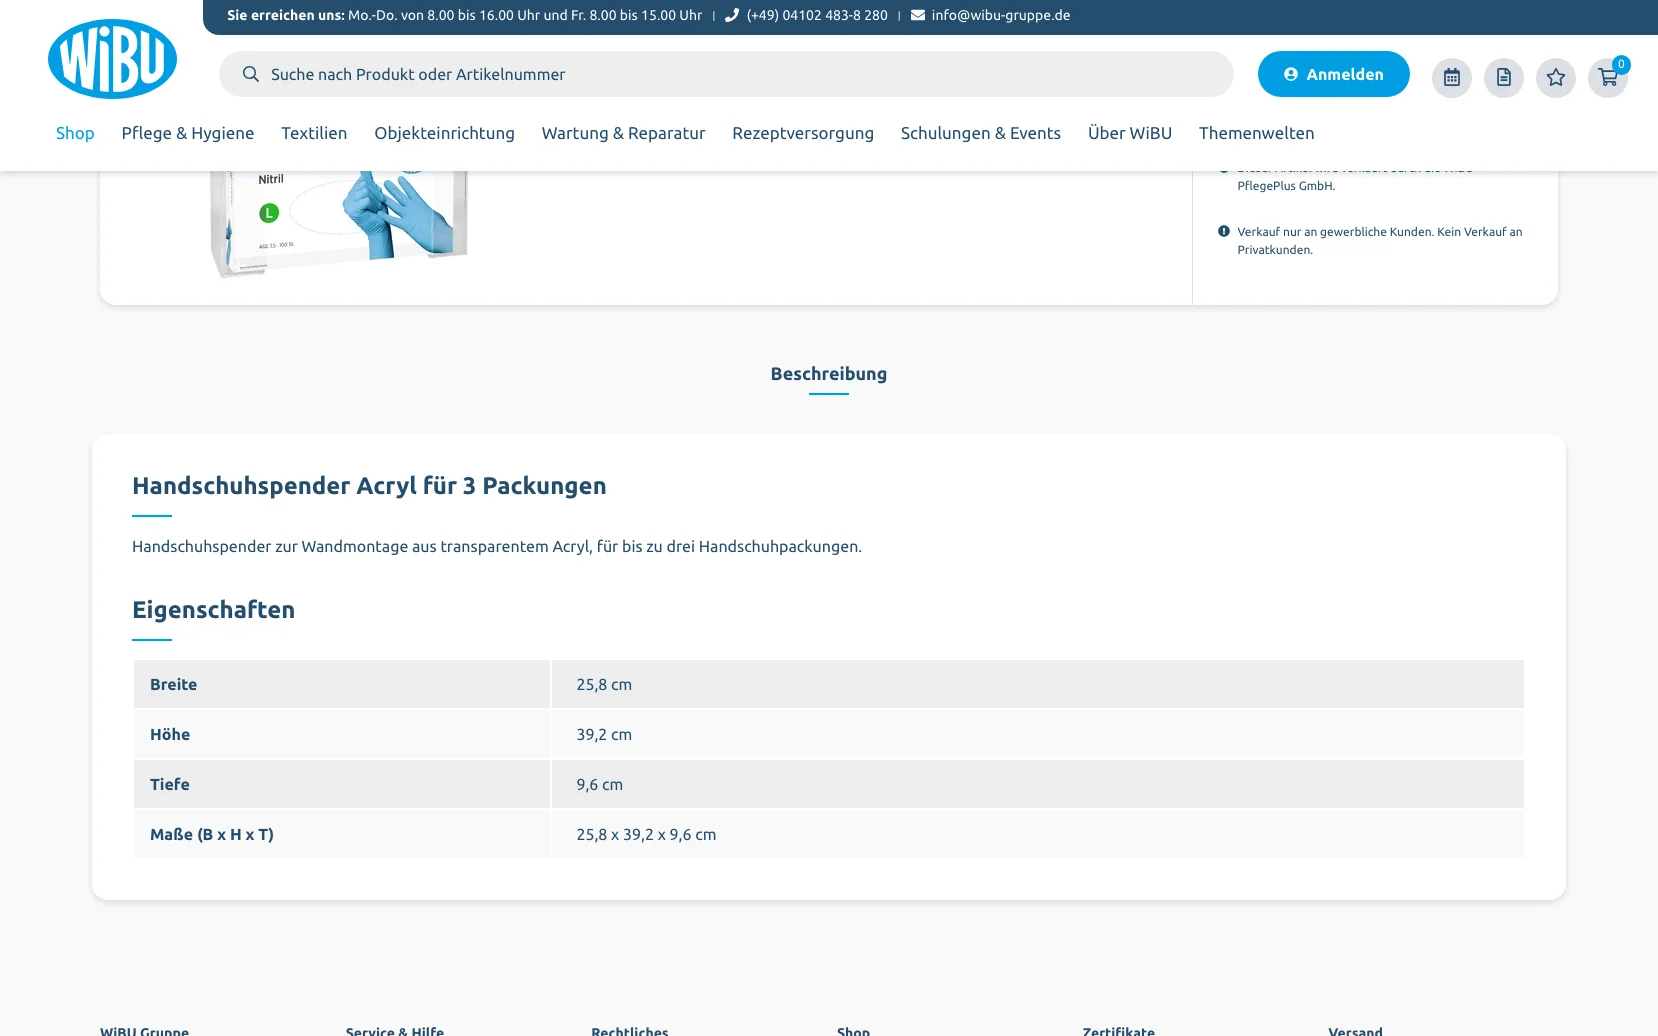
Task: Open the calendar icon in header
Action: (1452, 77)
